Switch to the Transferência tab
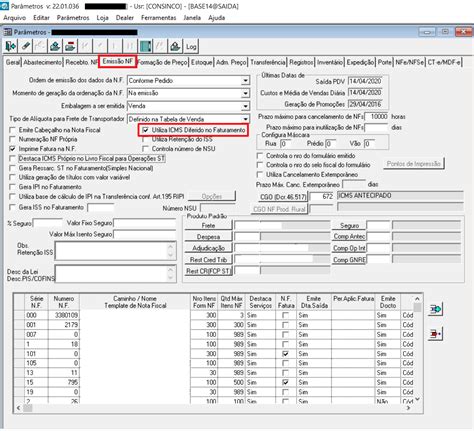Viewport: 474px width, 431px height. 268,62
